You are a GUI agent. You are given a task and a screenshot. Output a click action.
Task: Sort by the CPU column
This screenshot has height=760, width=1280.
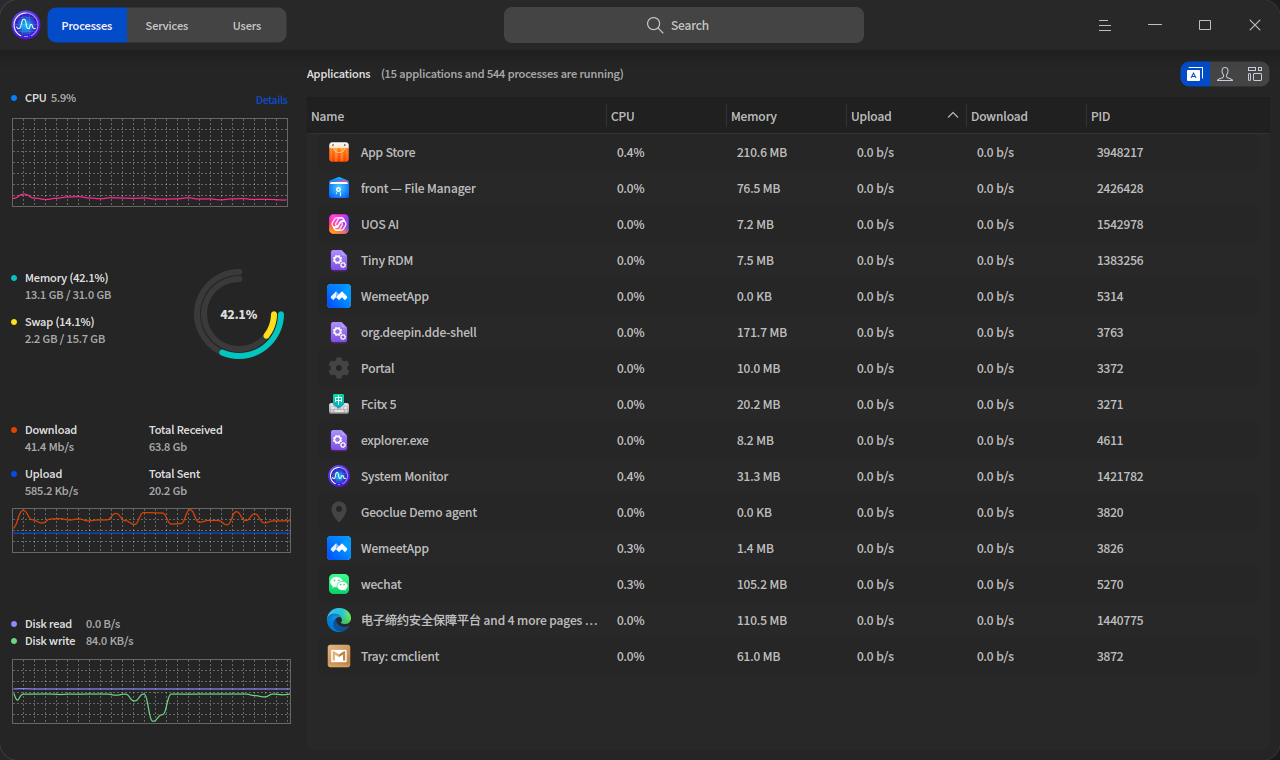click(667, 116)
